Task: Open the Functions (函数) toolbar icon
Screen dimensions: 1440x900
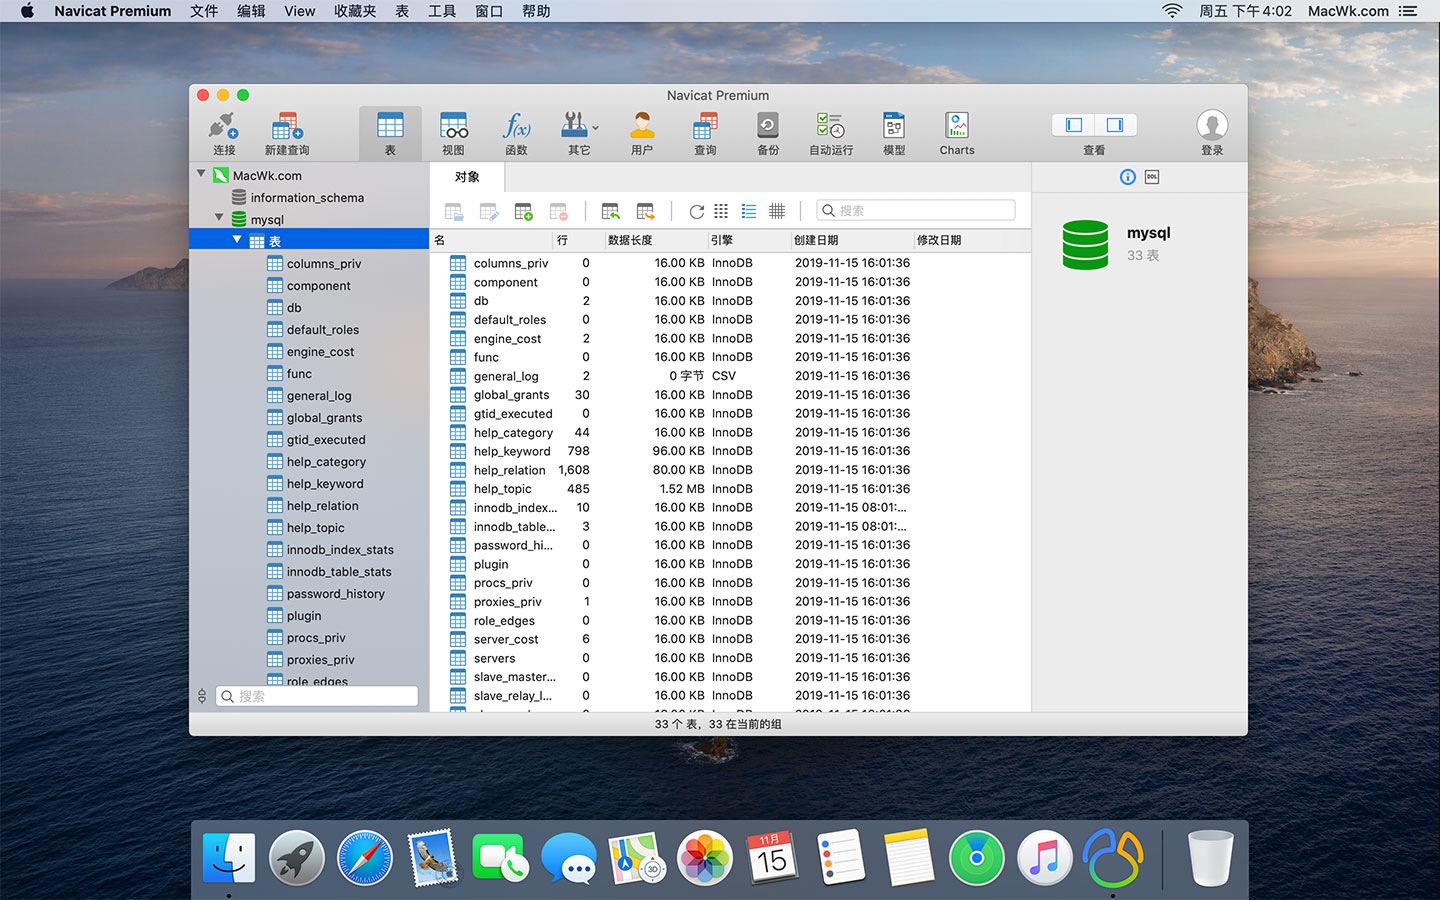Action: coord(516,133)
